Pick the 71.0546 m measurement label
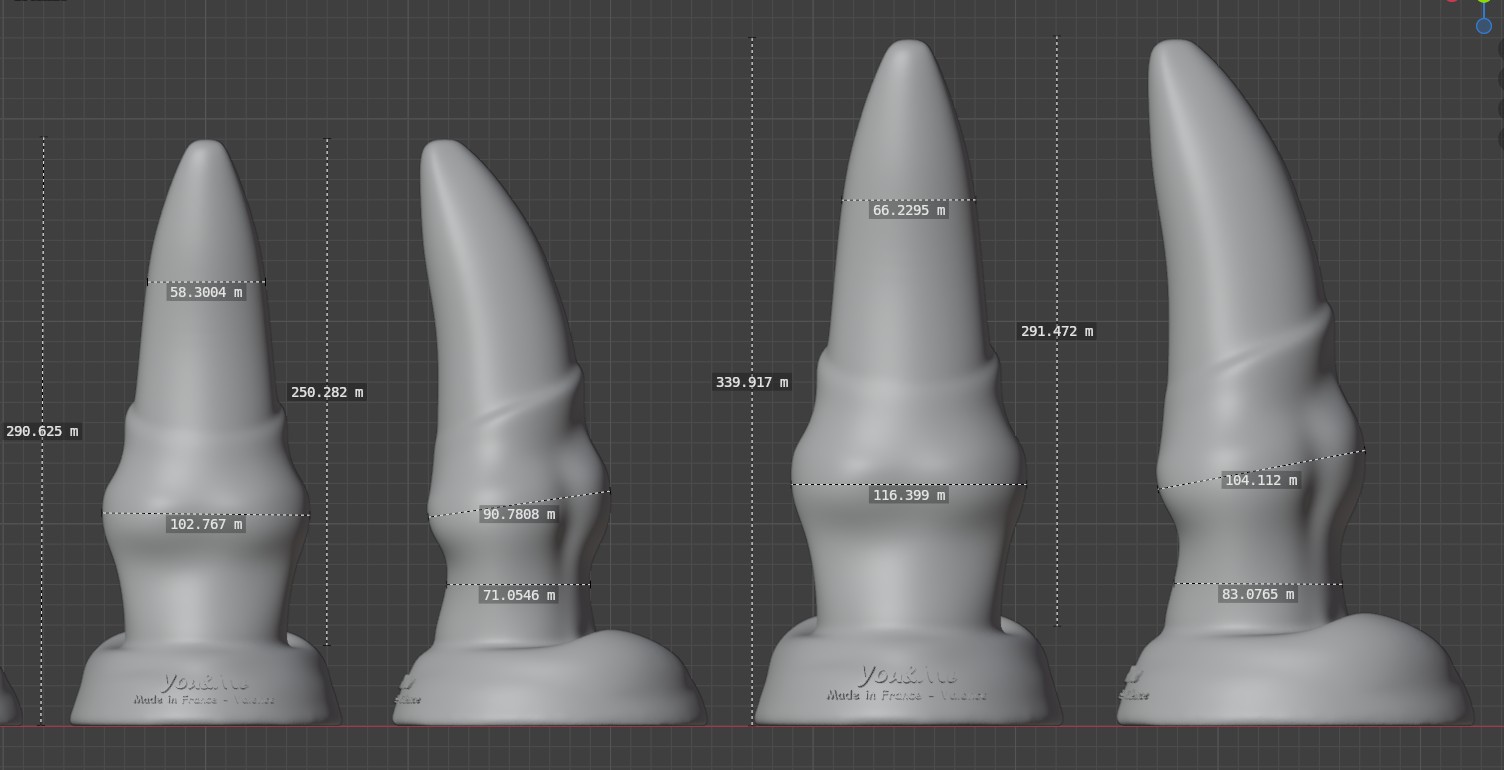Screen dimensions: 1504x770 pyautogui.click(x=519, y=595)
